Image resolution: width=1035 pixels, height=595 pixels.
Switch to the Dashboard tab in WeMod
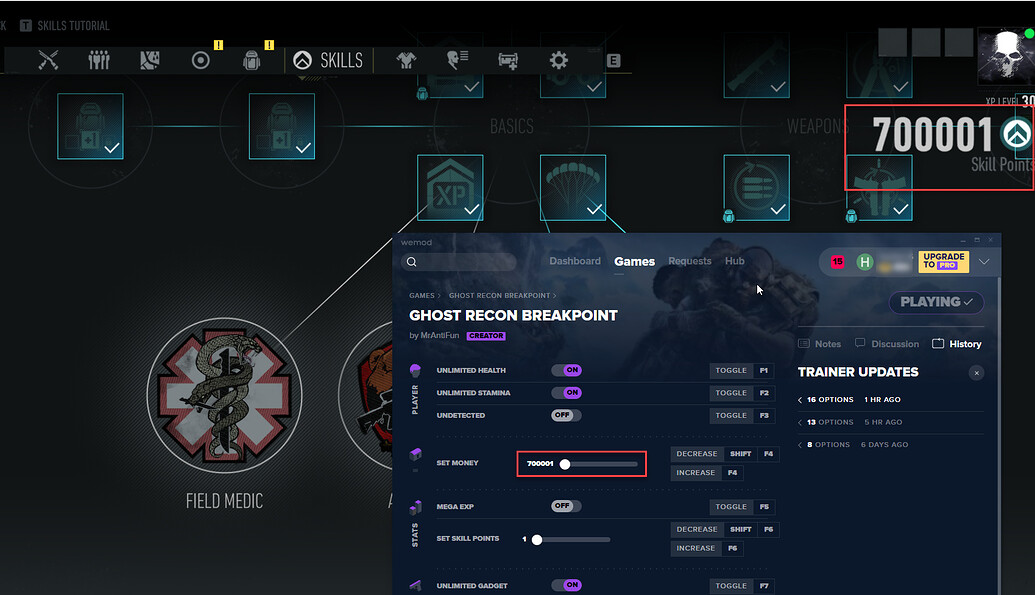click(x=575, y=261)
